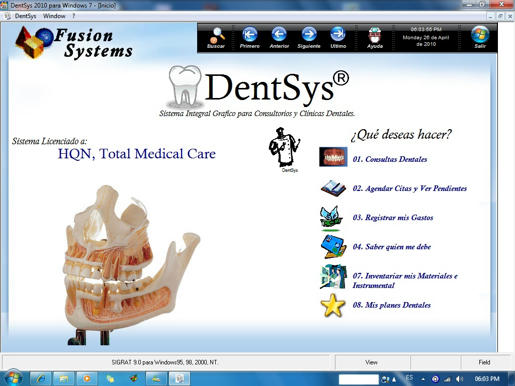Open 02. Agendar Citas y Ver Pendientes
This screenshot has height=386, width=515.
[410, 189]
